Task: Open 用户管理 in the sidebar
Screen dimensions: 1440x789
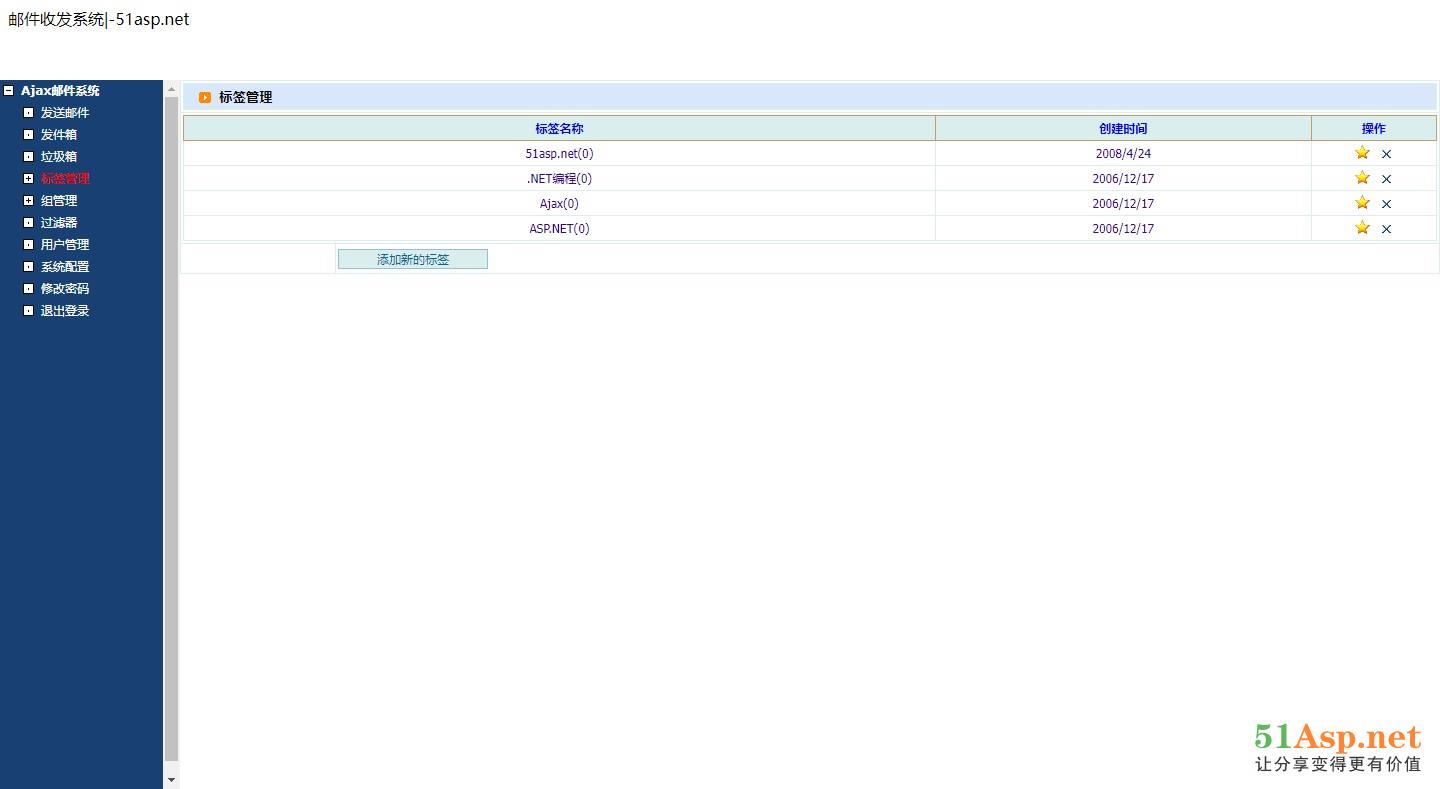Action: (65, 245)
